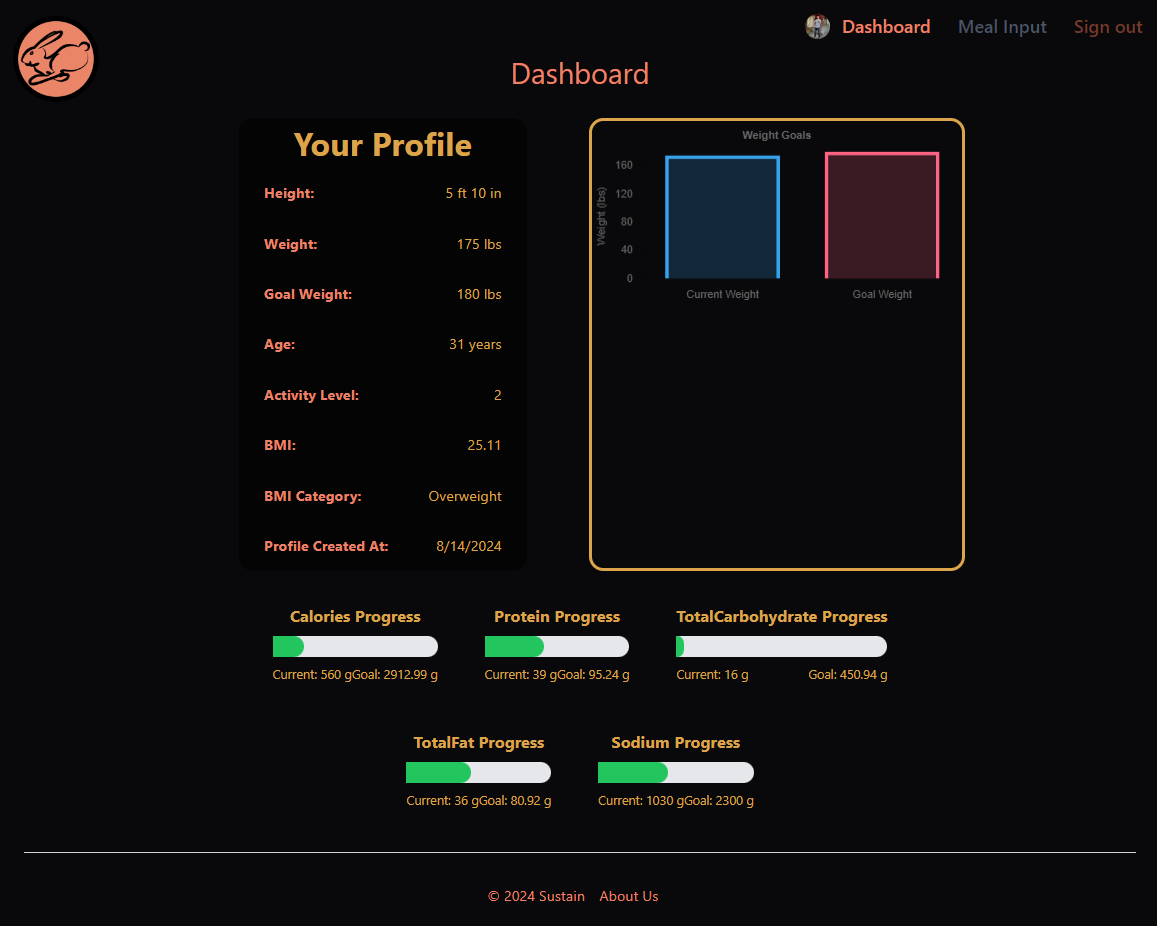This screenshot has height=926, width=1157.
Task: Click the Sign out link
Action: coord(1107,26)
